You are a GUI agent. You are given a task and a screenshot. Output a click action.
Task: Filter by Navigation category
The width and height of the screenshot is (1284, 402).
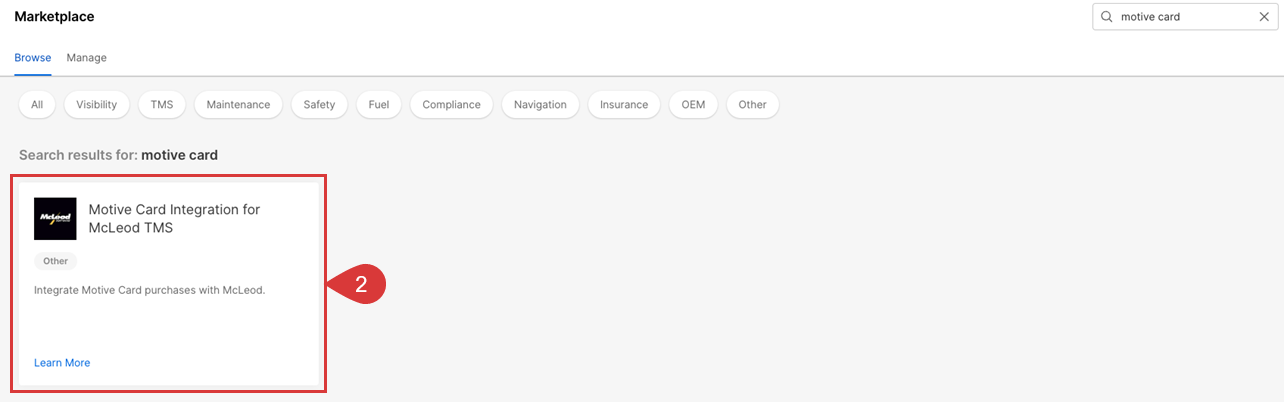tap(540, 104)
